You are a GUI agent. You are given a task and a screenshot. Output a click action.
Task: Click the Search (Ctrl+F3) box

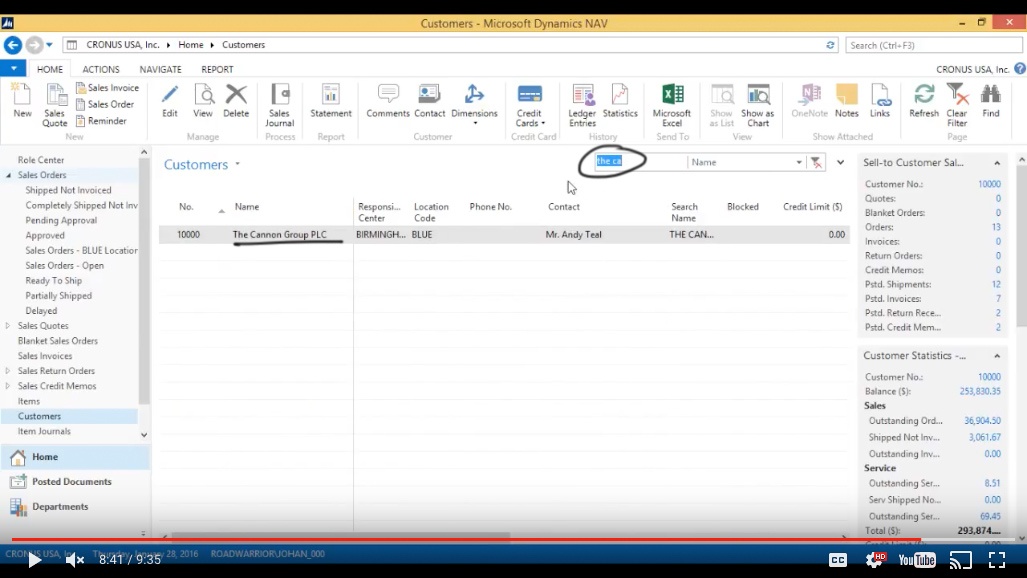933,45
